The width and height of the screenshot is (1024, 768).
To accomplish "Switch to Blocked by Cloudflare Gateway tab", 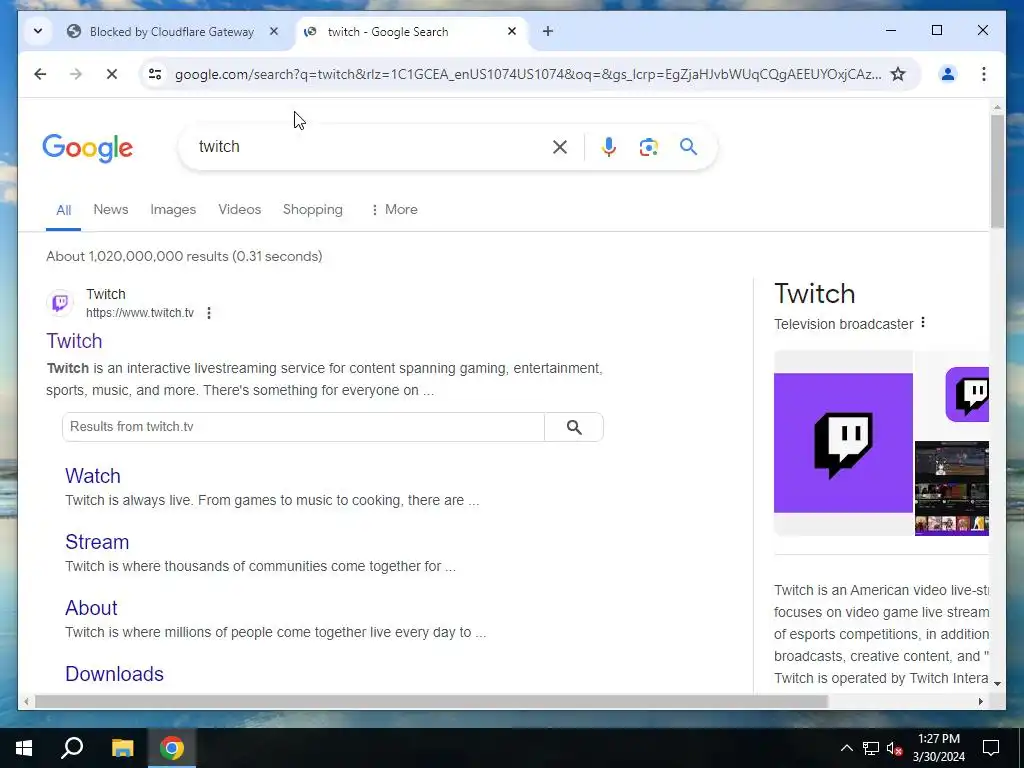I will tap(173, 31).
